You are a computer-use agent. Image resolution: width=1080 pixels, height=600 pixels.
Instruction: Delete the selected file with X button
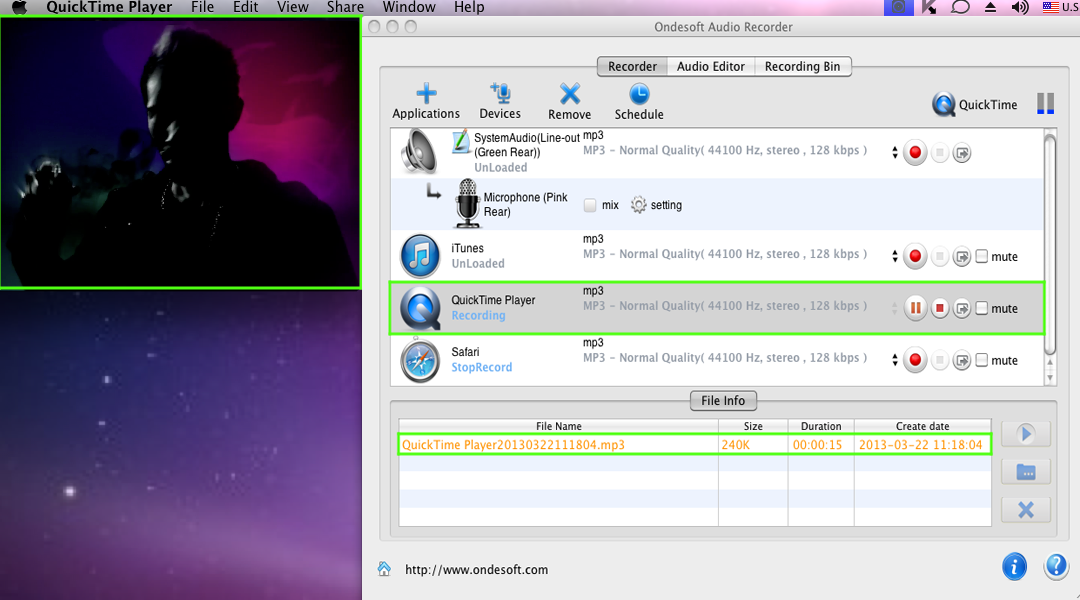[1025, 510]
